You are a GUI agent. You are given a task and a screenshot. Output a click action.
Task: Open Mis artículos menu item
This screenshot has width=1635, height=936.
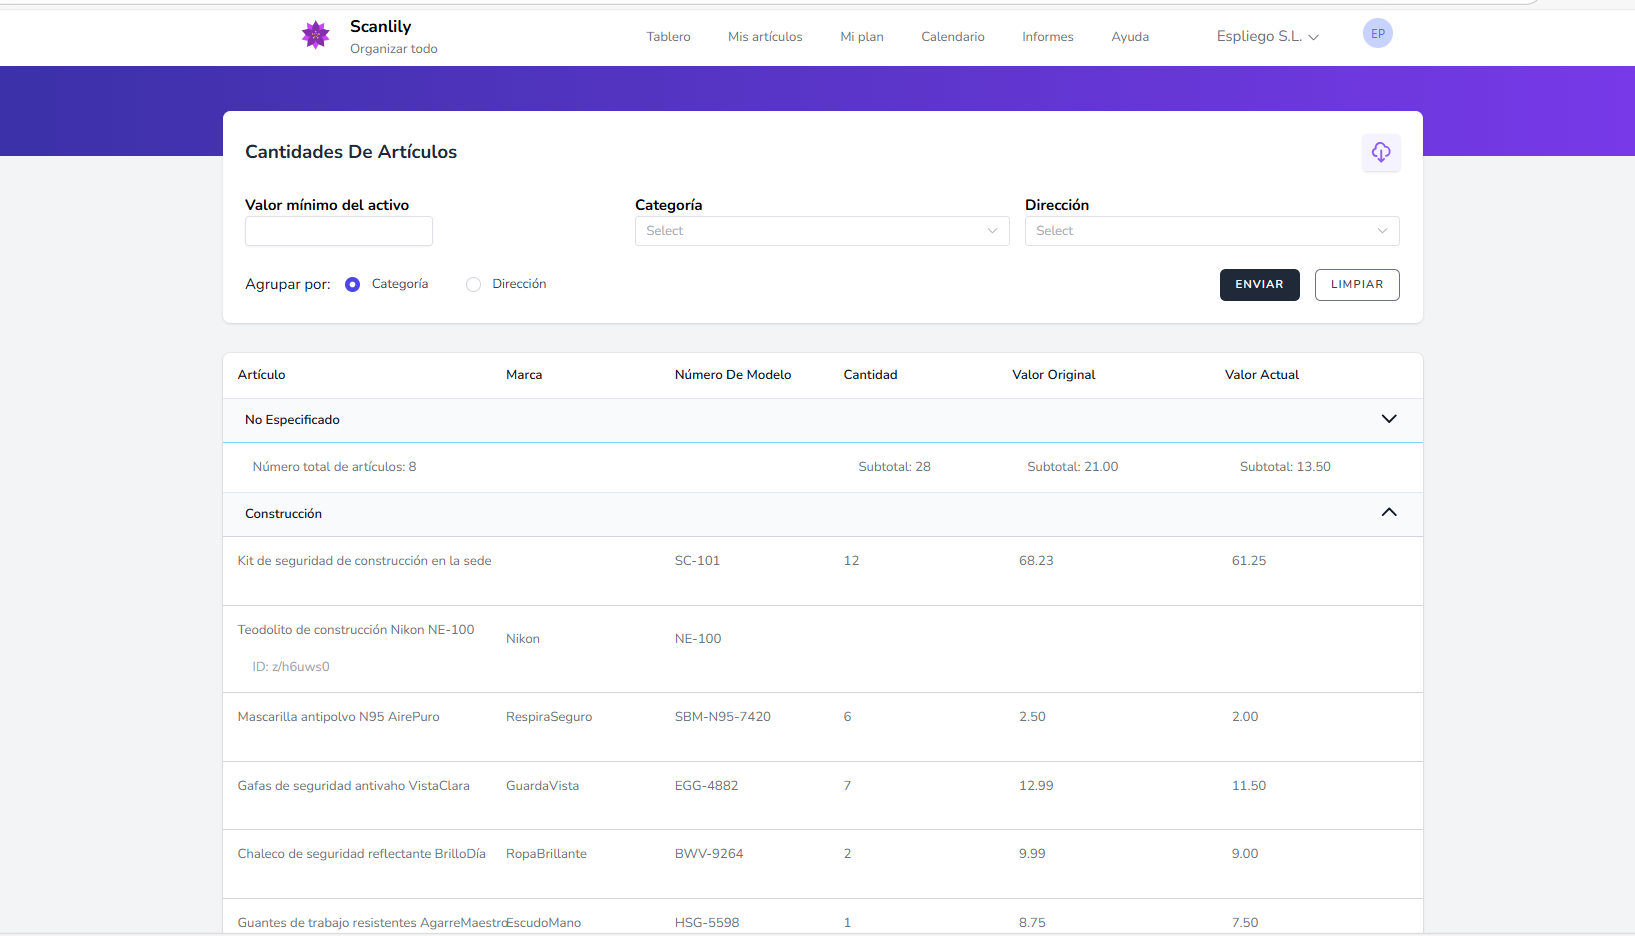(765, 37)
